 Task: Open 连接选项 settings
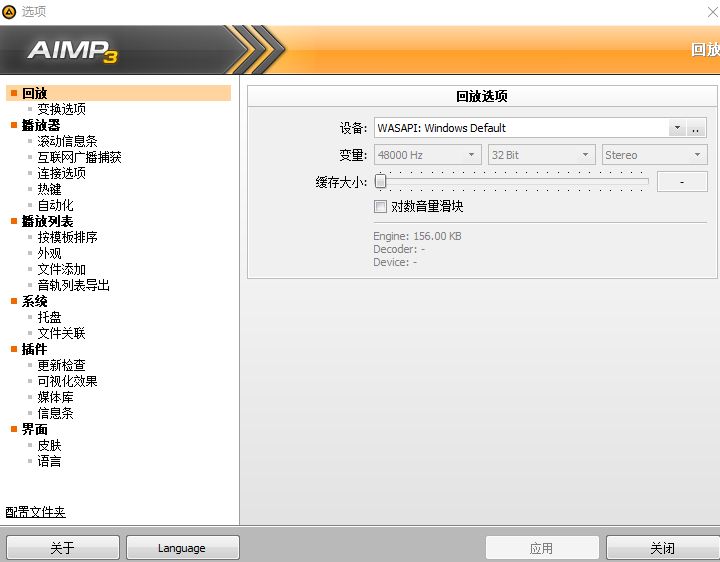(x=62, y=174)
